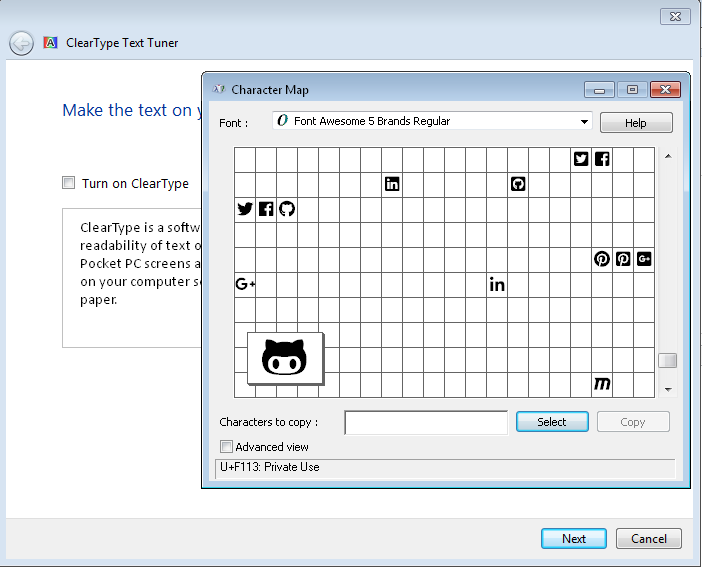The height and width of the screenshot is (567, 702).
Task: Minimize the Character Map window
Action: coord(599,90)
